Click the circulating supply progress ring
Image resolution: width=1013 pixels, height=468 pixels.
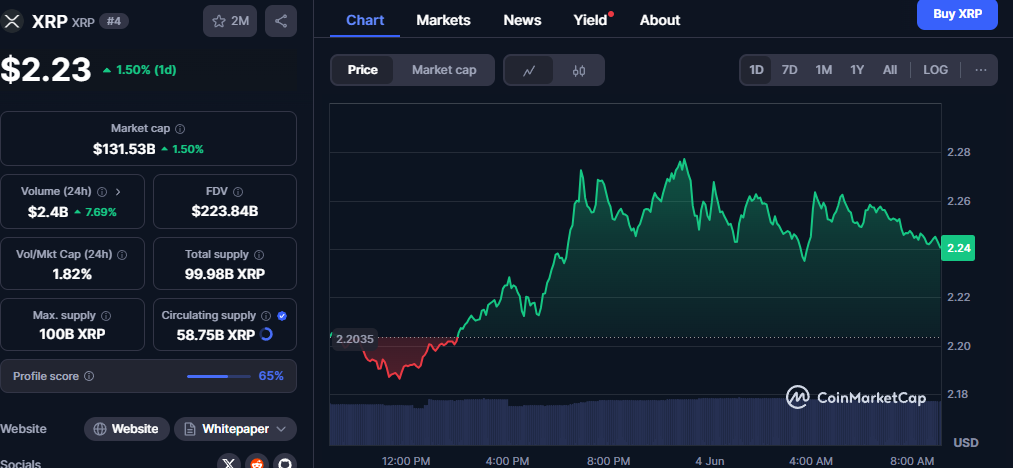(266, 334)
